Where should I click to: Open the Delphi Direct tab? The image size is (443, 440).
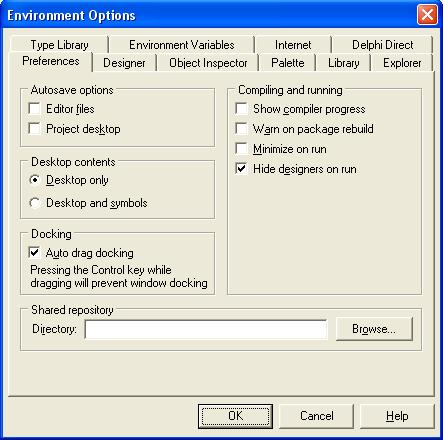click(382, 45)
